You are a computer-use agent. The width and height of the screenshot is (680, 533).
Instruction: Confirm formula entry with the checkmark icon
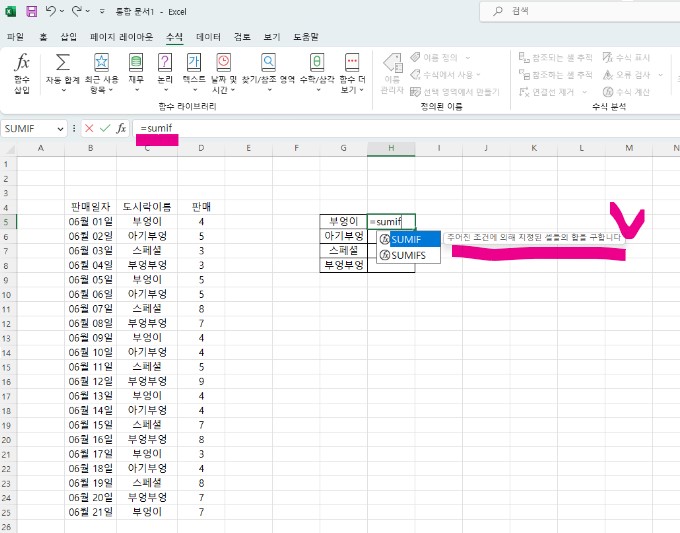[x=105, y=128]
